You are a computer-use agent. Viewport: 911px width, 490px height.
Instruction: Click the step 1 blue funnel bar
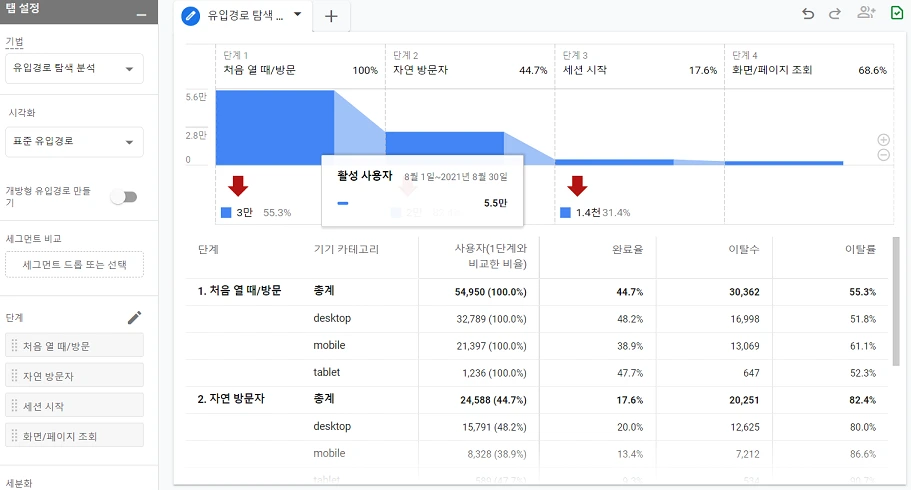coord(275,127)
